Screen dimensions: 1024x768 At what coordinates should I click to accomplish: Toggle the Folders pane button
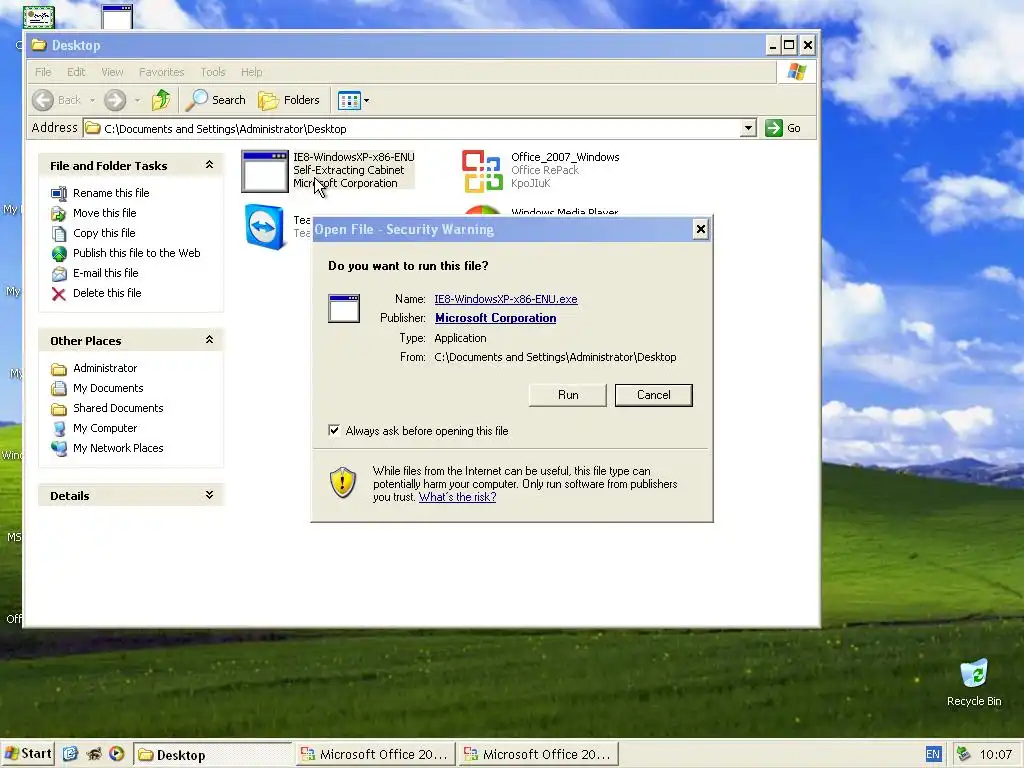289,100
